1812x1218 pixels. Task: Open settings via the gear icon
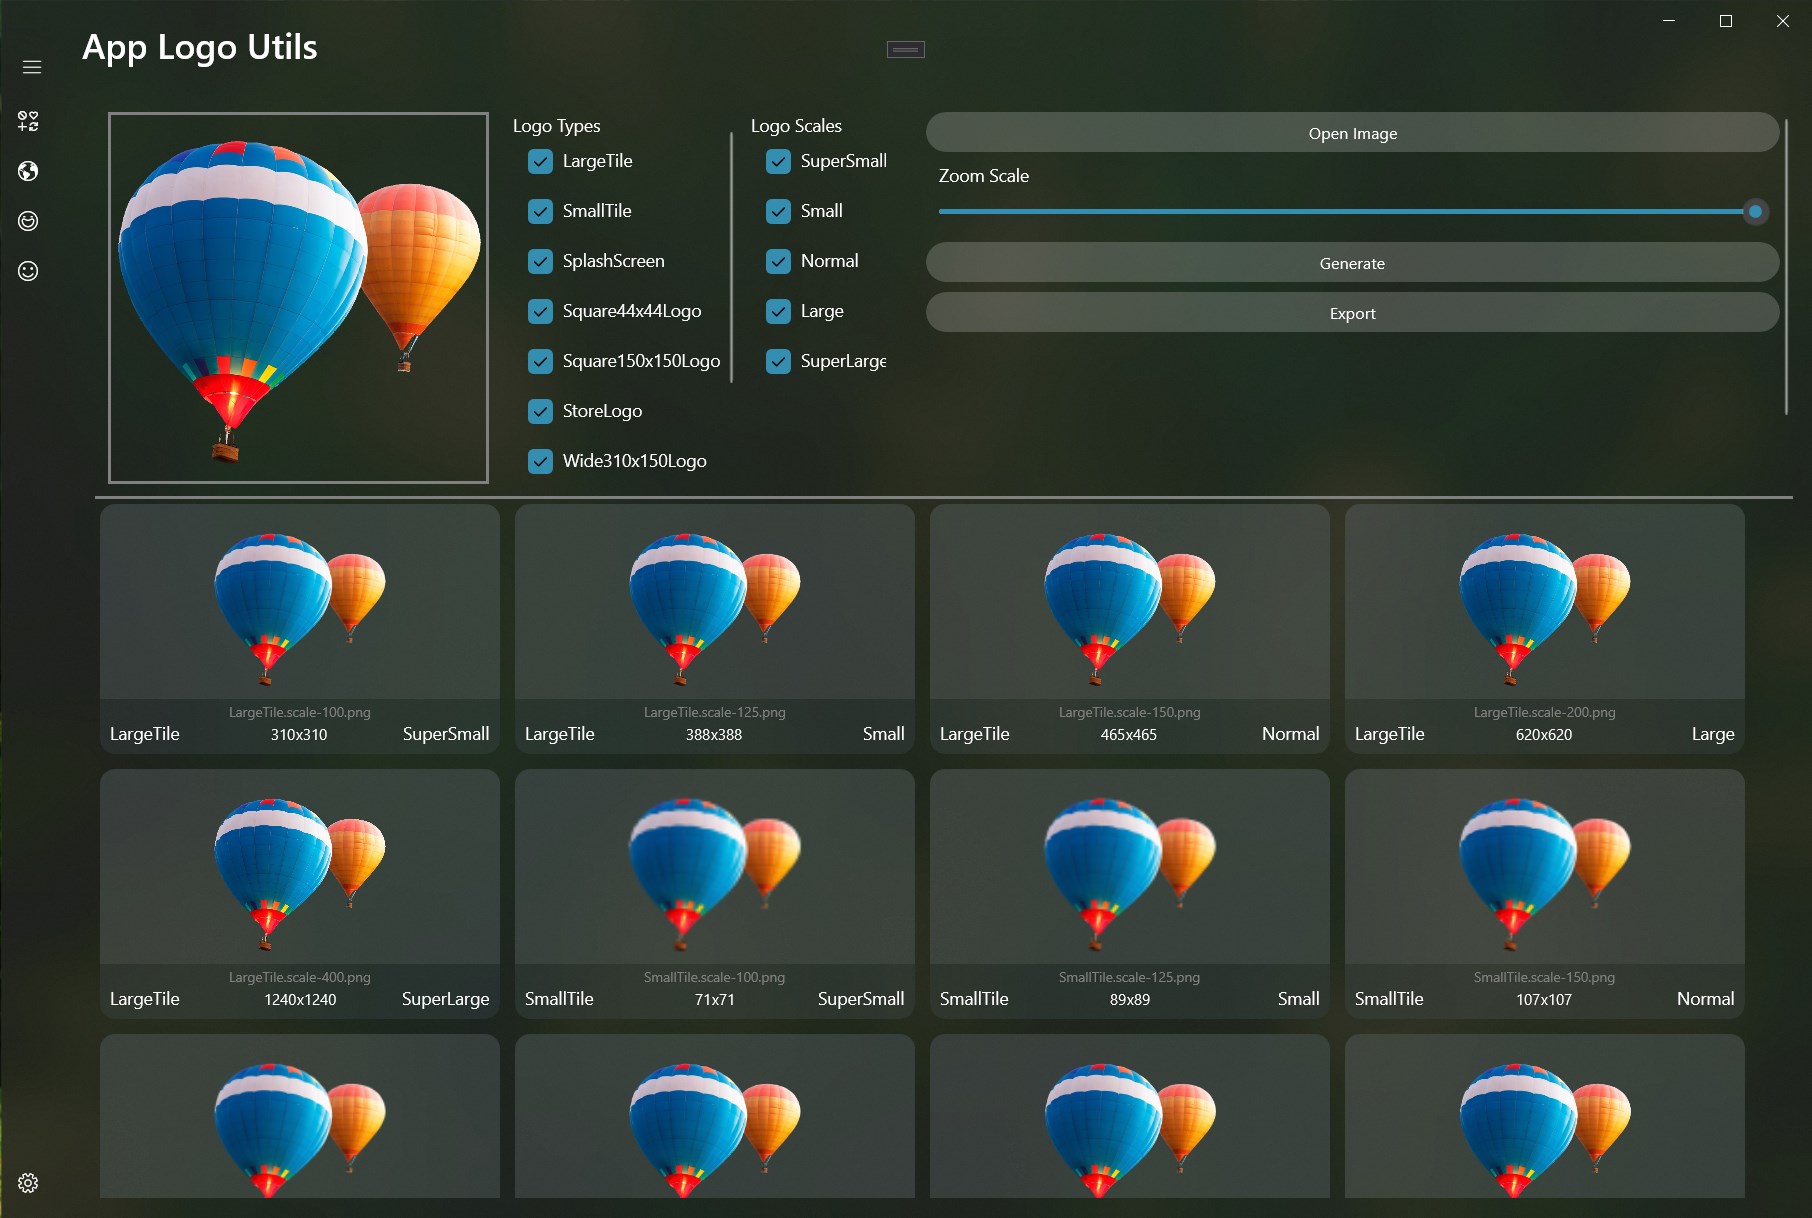click(28, 1183)
